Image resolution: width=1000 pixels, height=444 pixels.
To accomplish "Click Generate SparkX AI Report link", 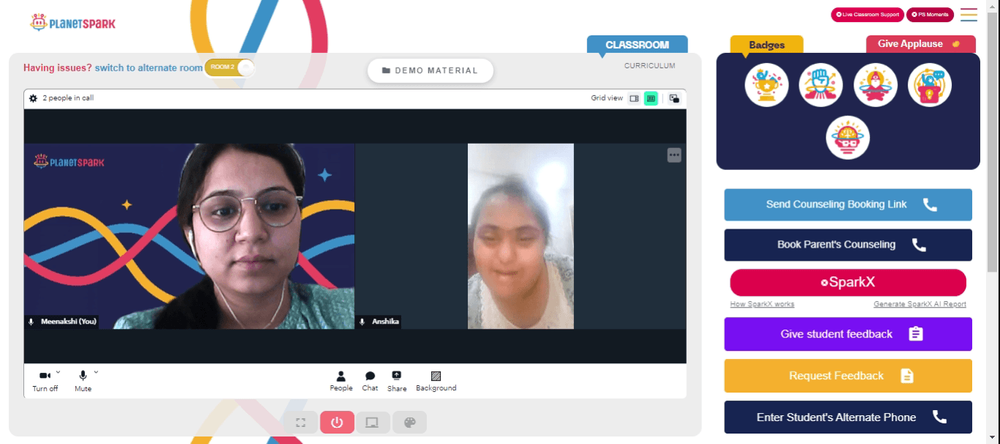I will tap(920, 304).
